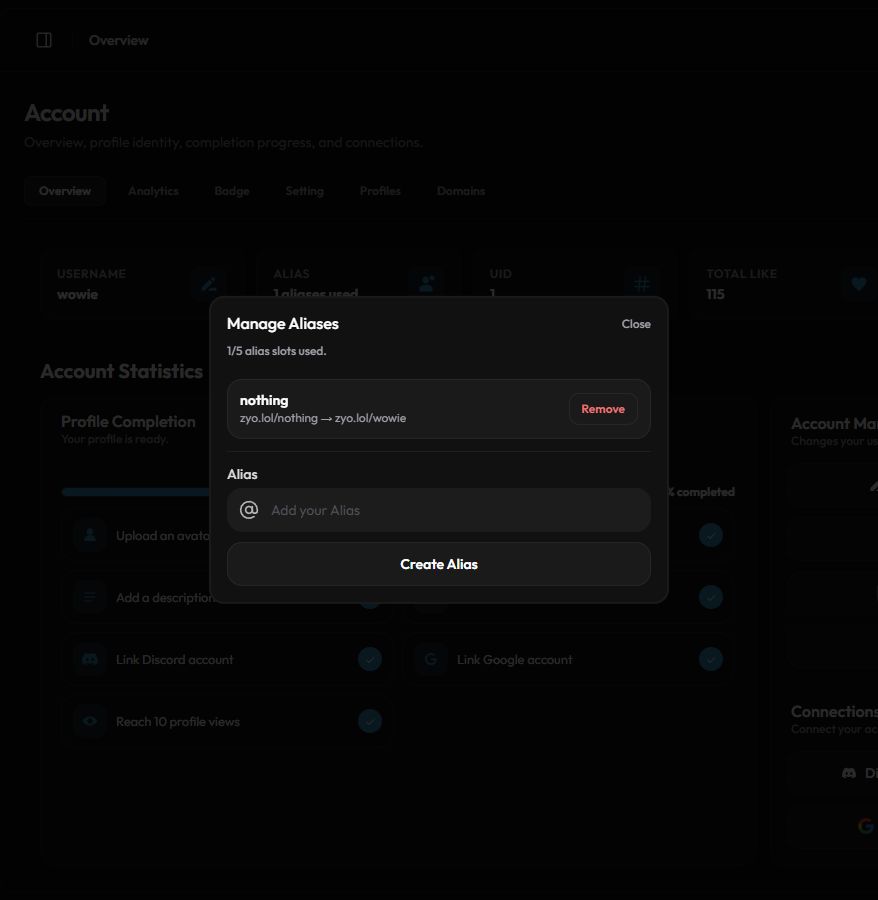This screenshot has height=900, width=878.
Task: Switch to the Analytics tab
Action: click(153, 191)
